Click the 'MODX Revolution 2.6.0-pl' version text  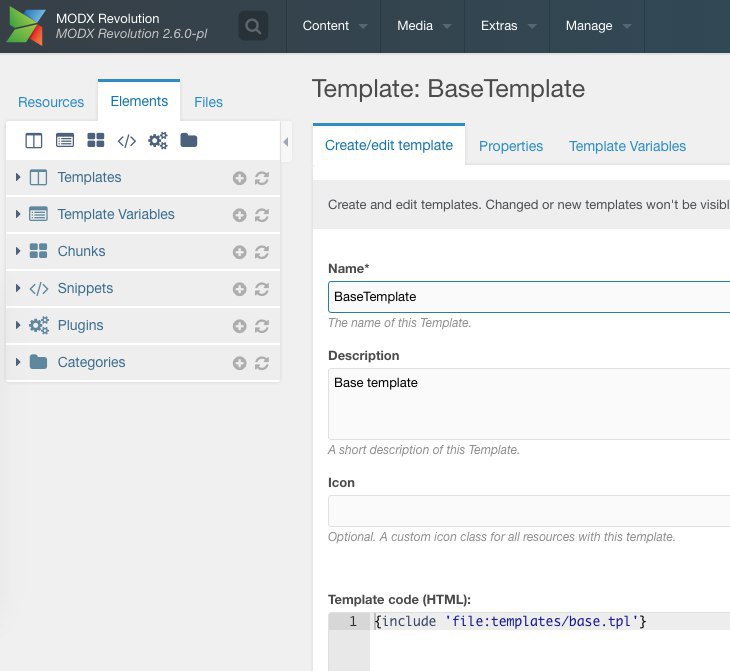(132, 34)
